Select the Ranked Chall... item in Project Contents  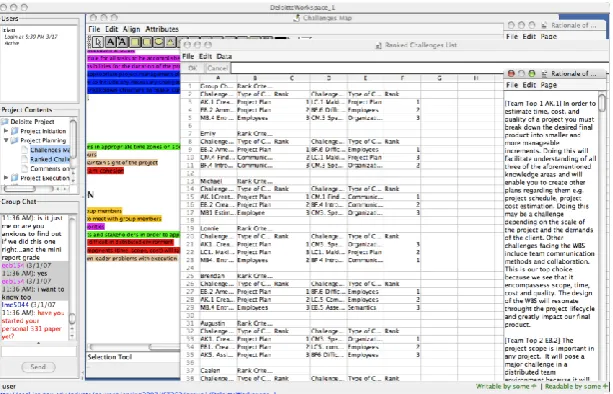pyautogui.click(x=50, y=159)
